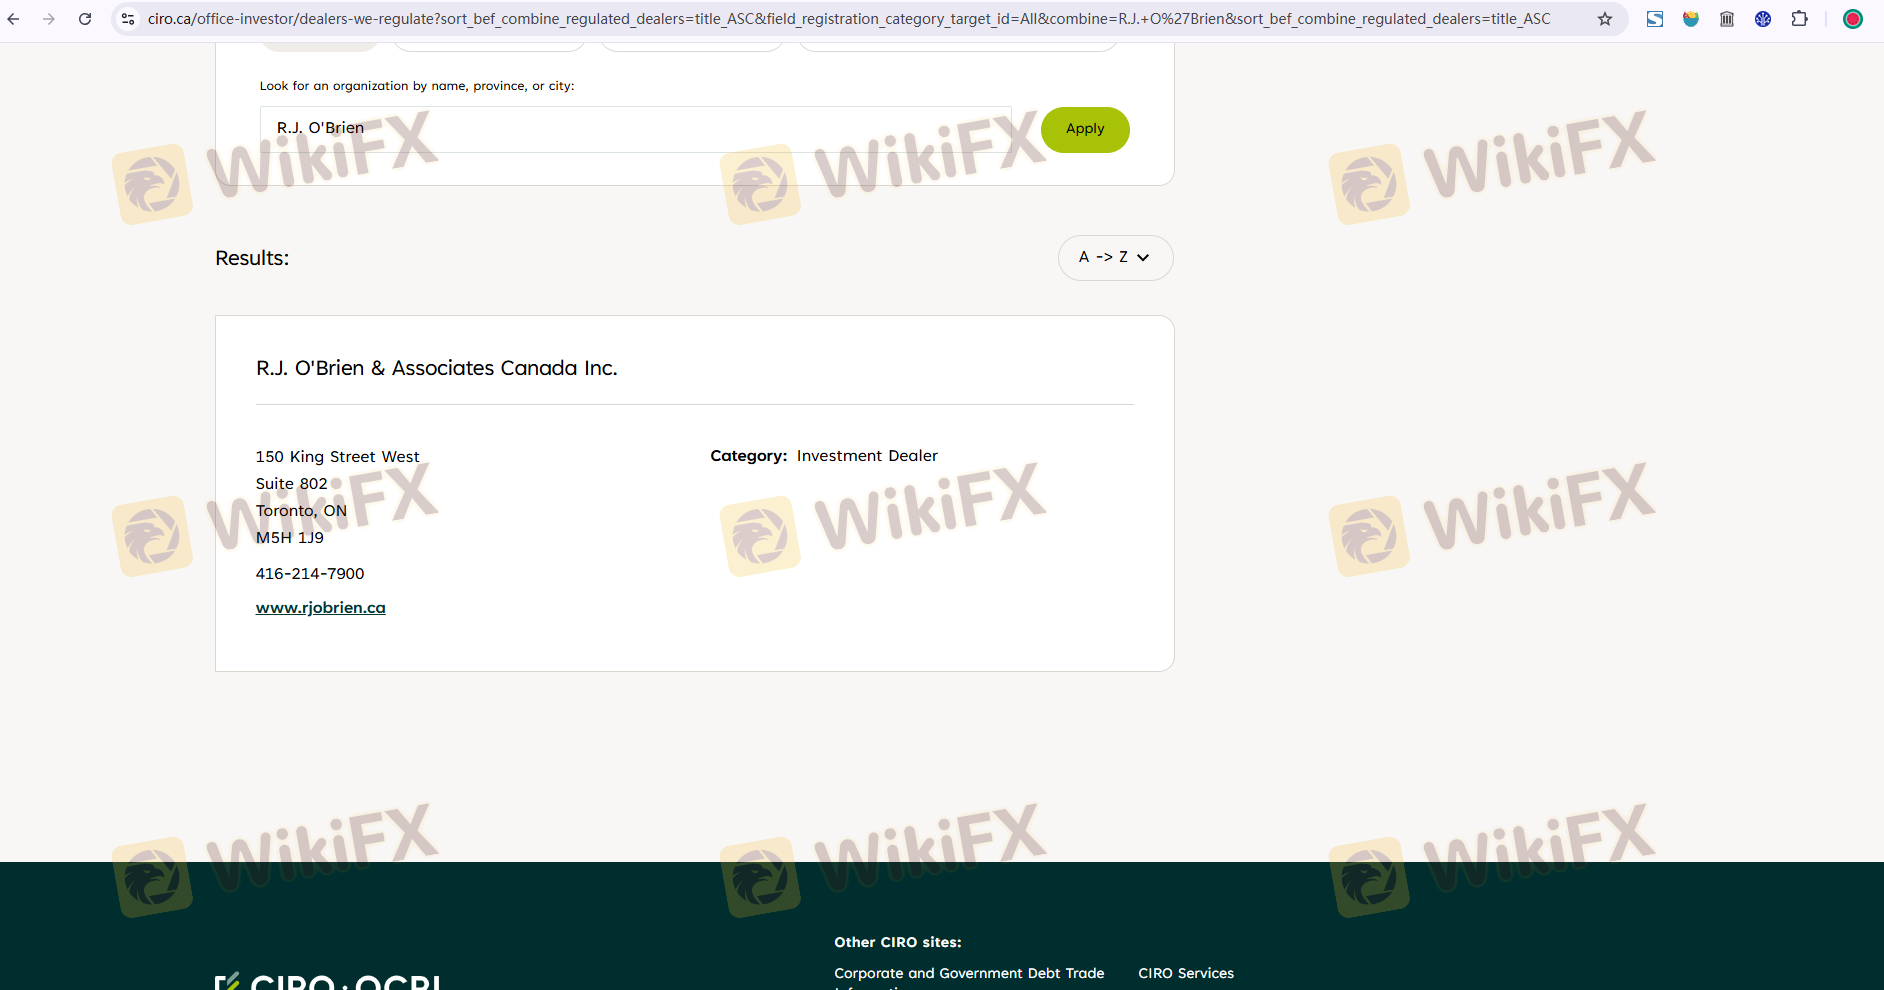Open the fruit bowl extension
Viewport: 1884px width, 990px height.
1691,19
